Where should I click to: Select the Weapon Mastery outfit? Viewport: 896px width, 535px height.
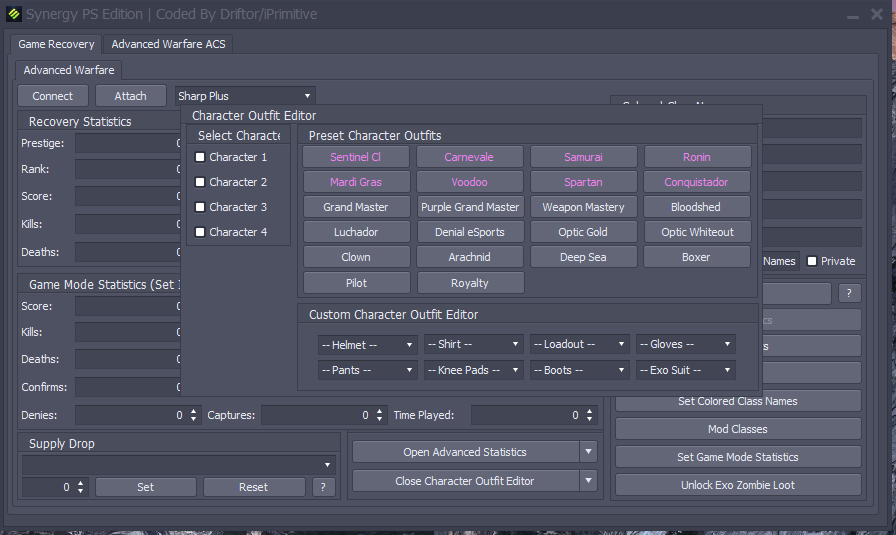[583, 207]
